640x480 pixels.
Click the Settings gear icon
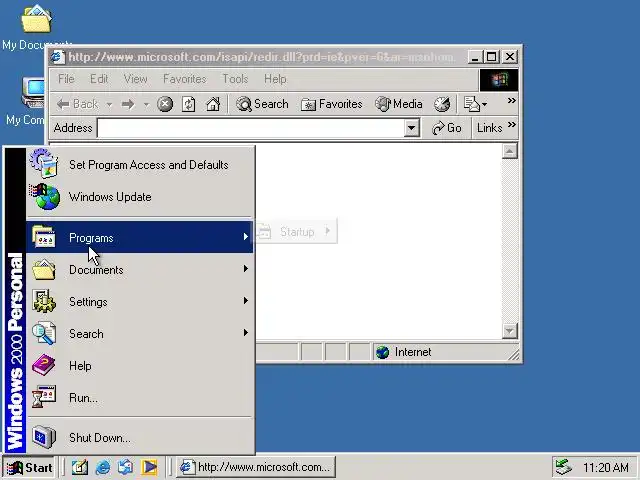point(44,301)
